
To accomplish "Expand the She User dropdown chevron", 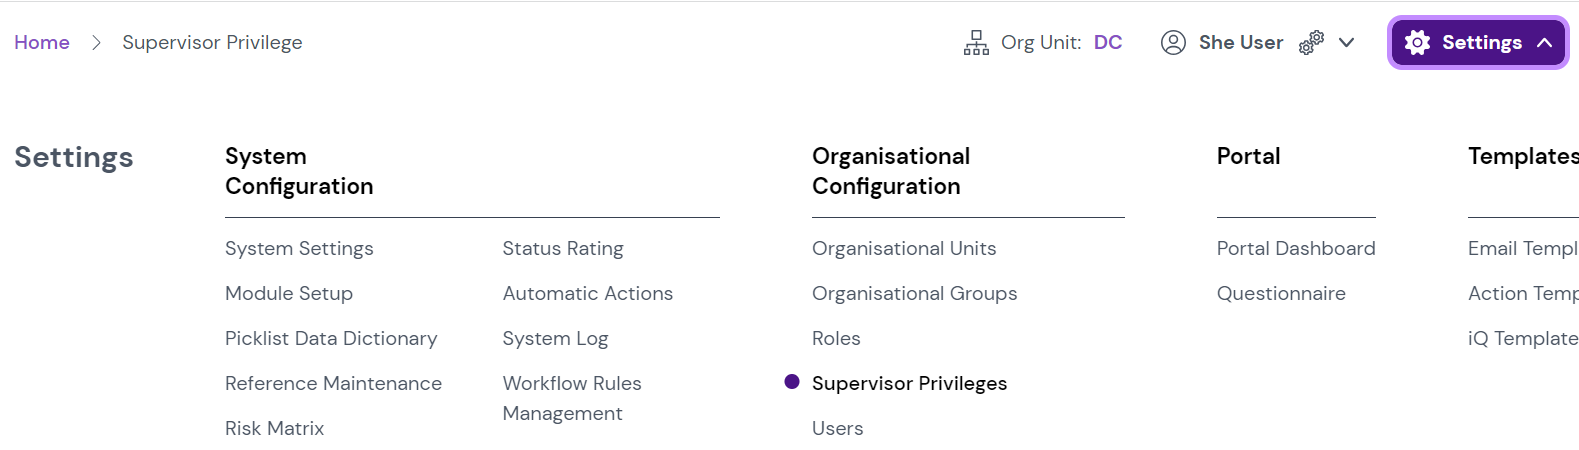I will 1346,42.
